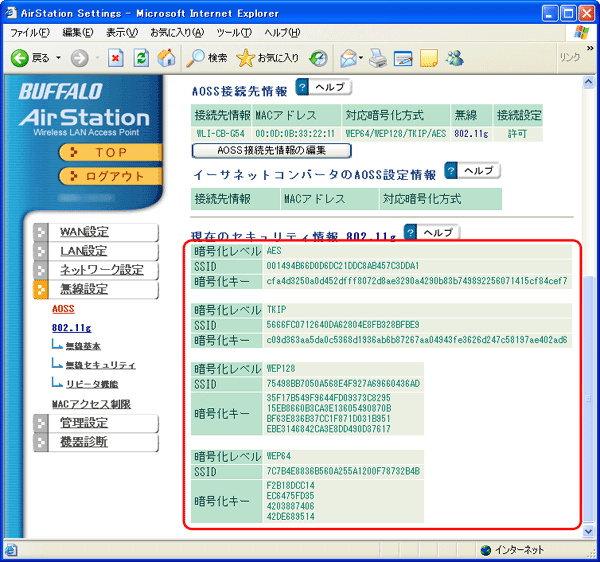The image size is (600, 562).
Task: Open the ツール(T) menu
Action: 234,33
